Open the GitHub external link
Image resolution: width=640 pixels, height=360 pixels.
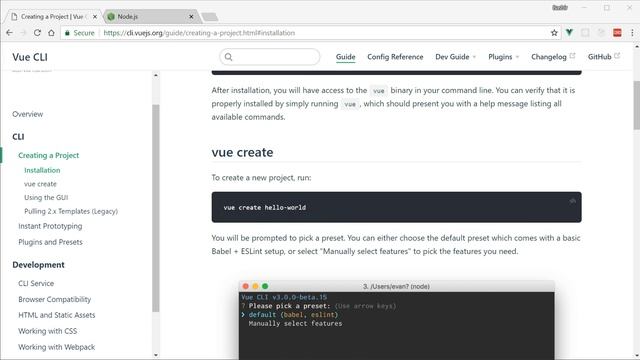[603, 57]
